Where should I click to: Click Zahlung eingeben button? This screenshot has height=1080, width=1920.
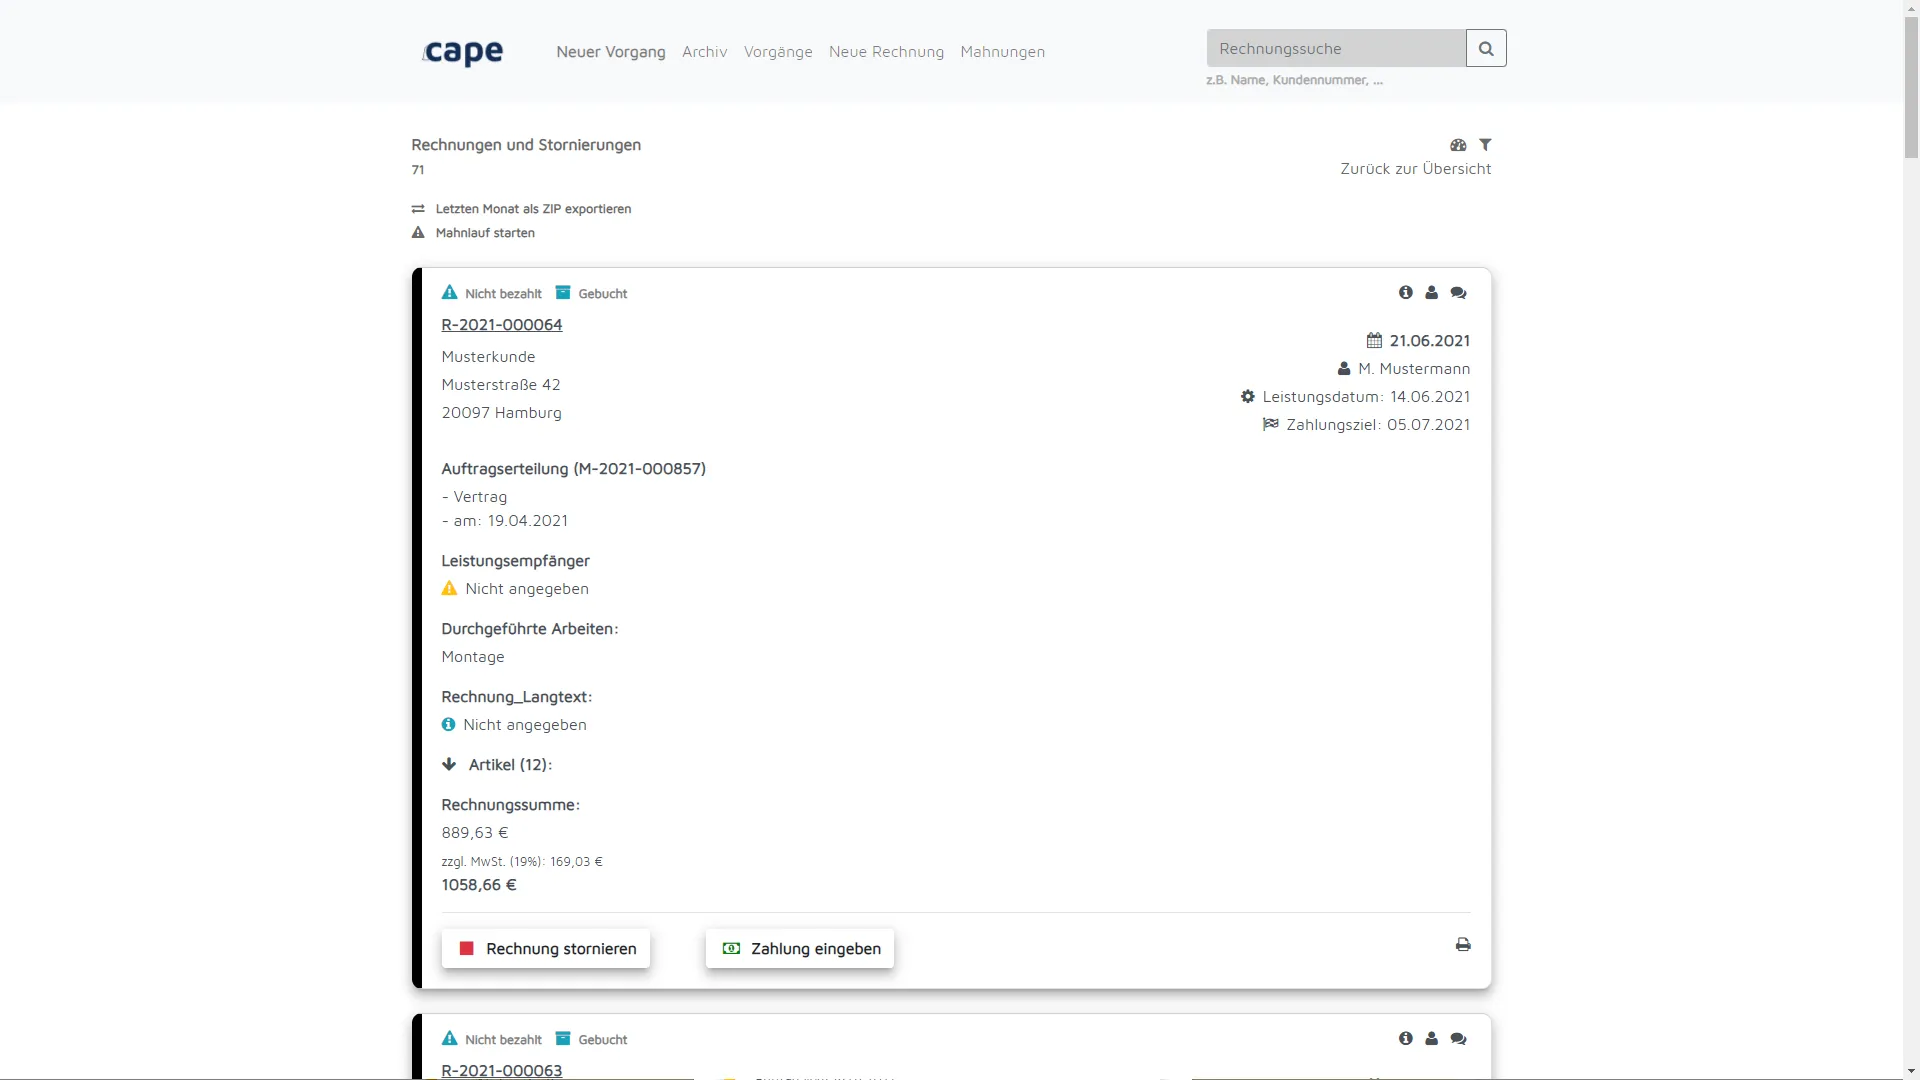pos(800,949)
